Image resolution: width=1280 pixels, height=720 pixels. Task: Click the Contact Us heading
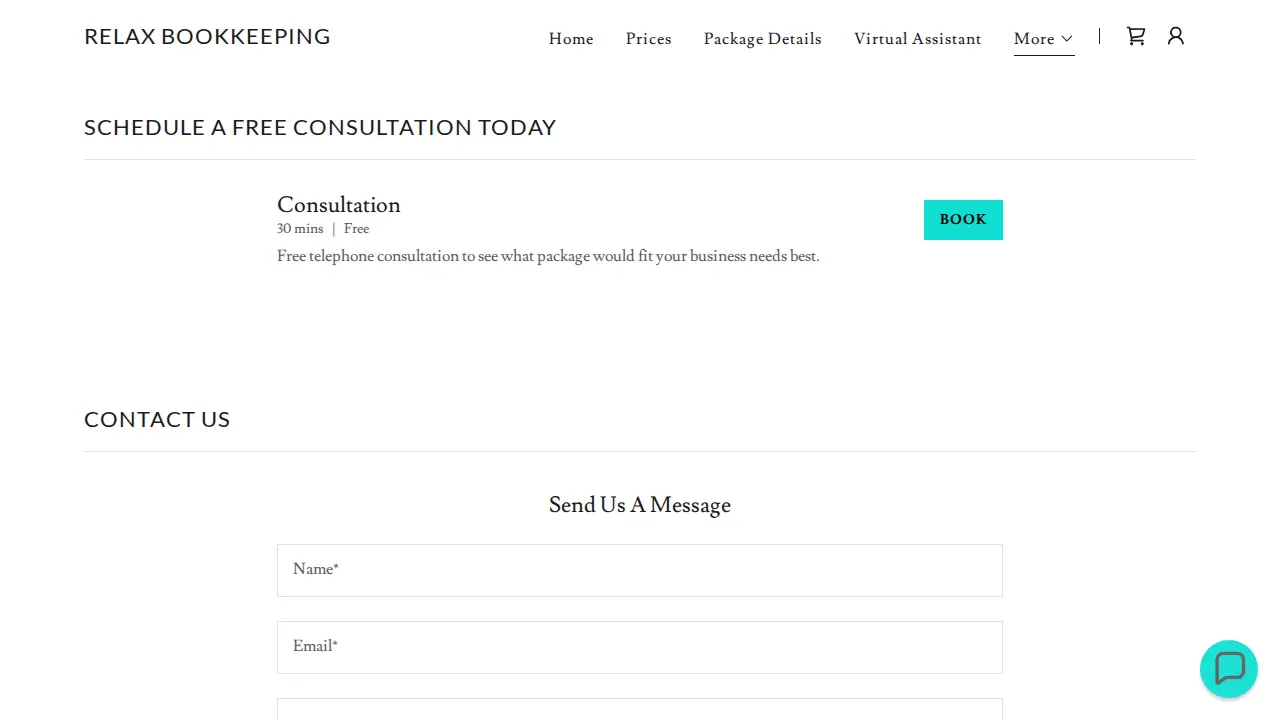click(x=157, y=420)
